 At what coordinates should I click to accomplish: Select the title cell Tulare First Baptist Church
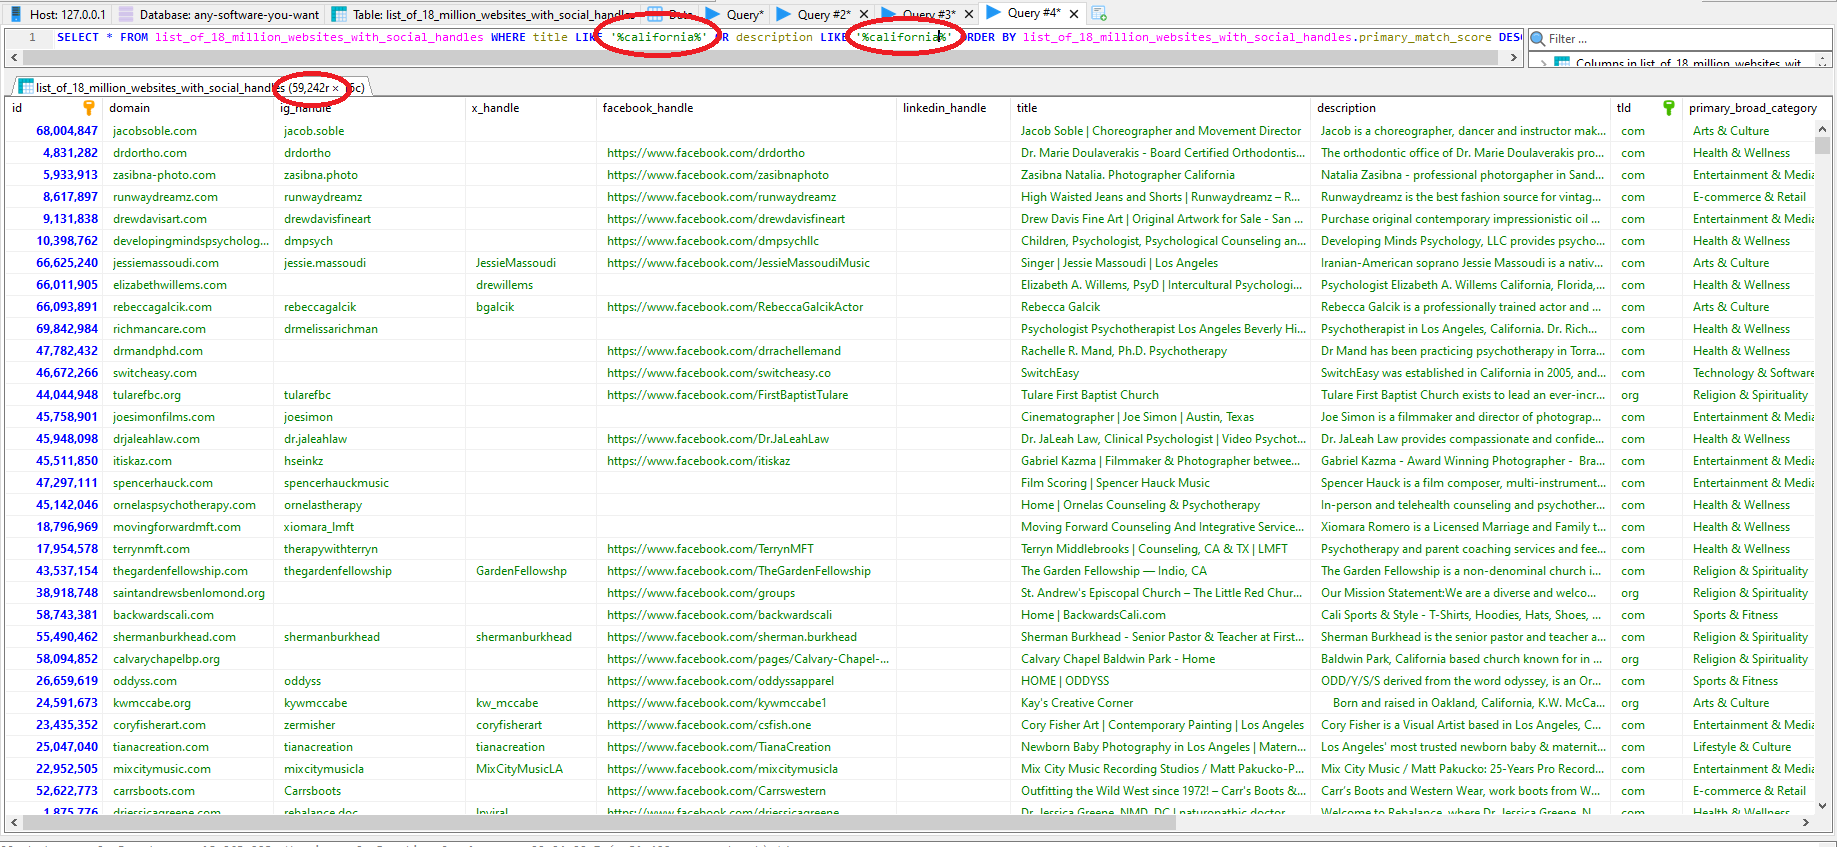tap(1160, 395)
